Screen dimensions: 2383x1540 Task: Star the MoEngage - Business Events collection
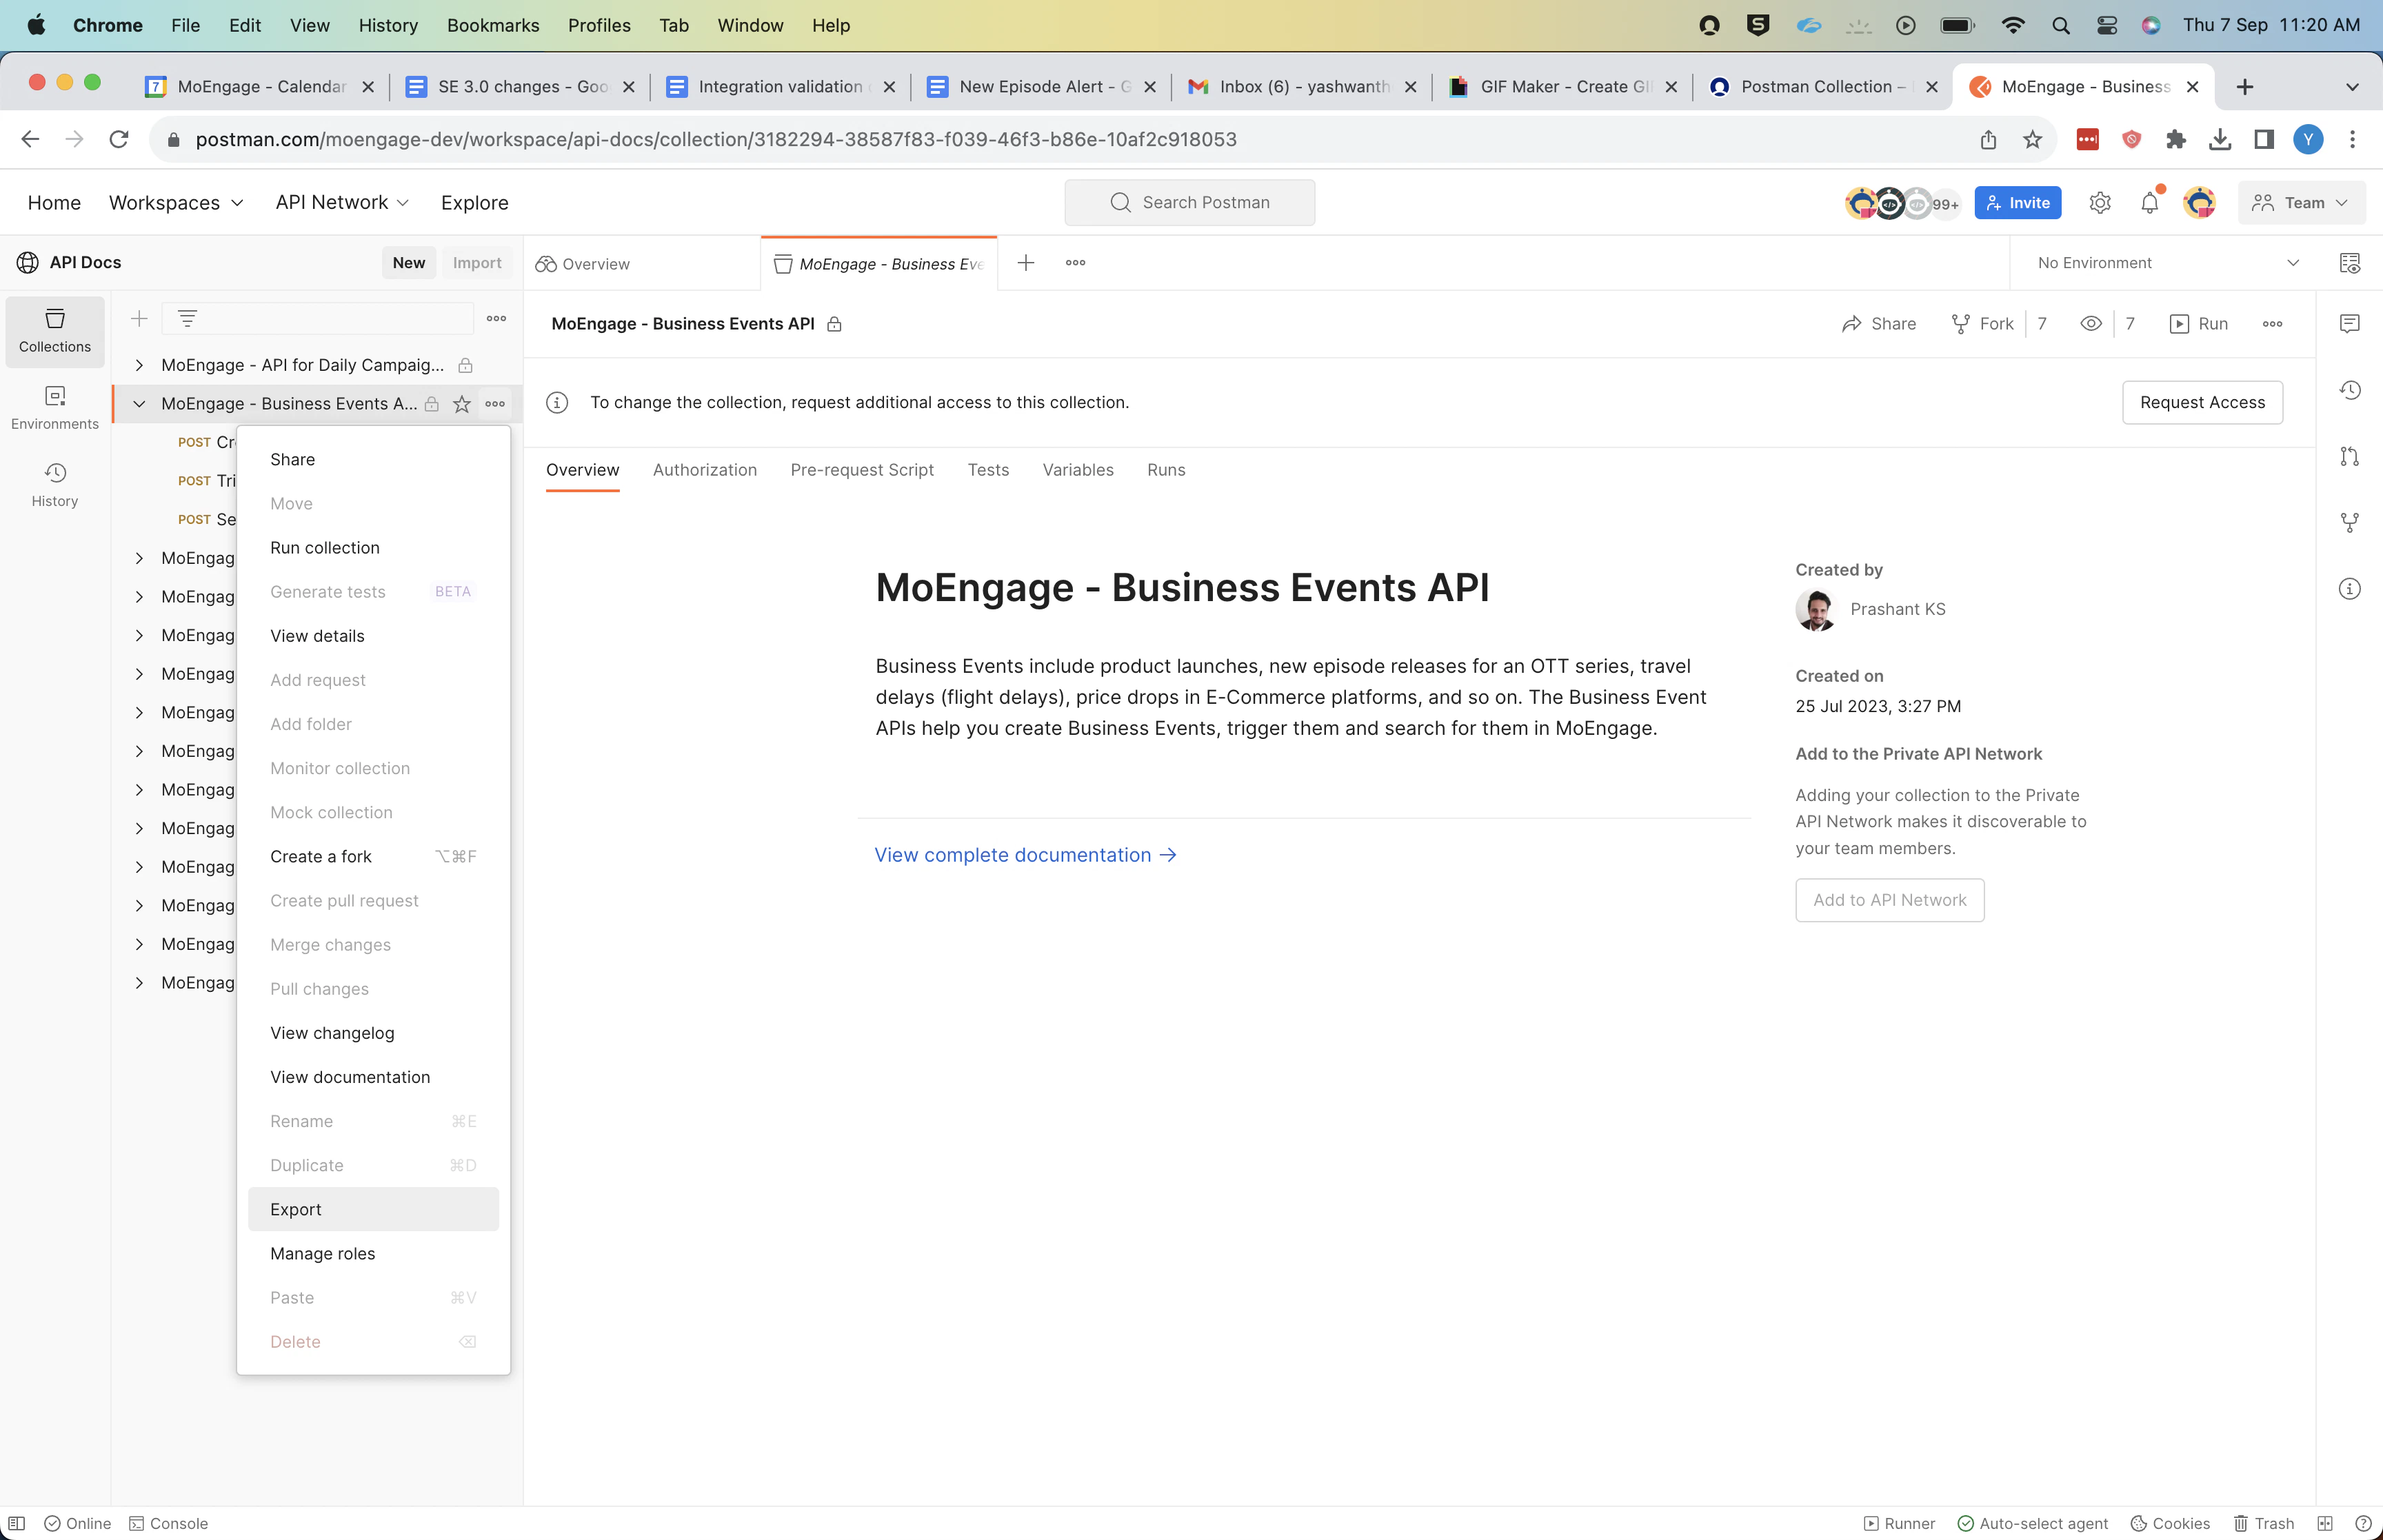click(x=461, y=403)
